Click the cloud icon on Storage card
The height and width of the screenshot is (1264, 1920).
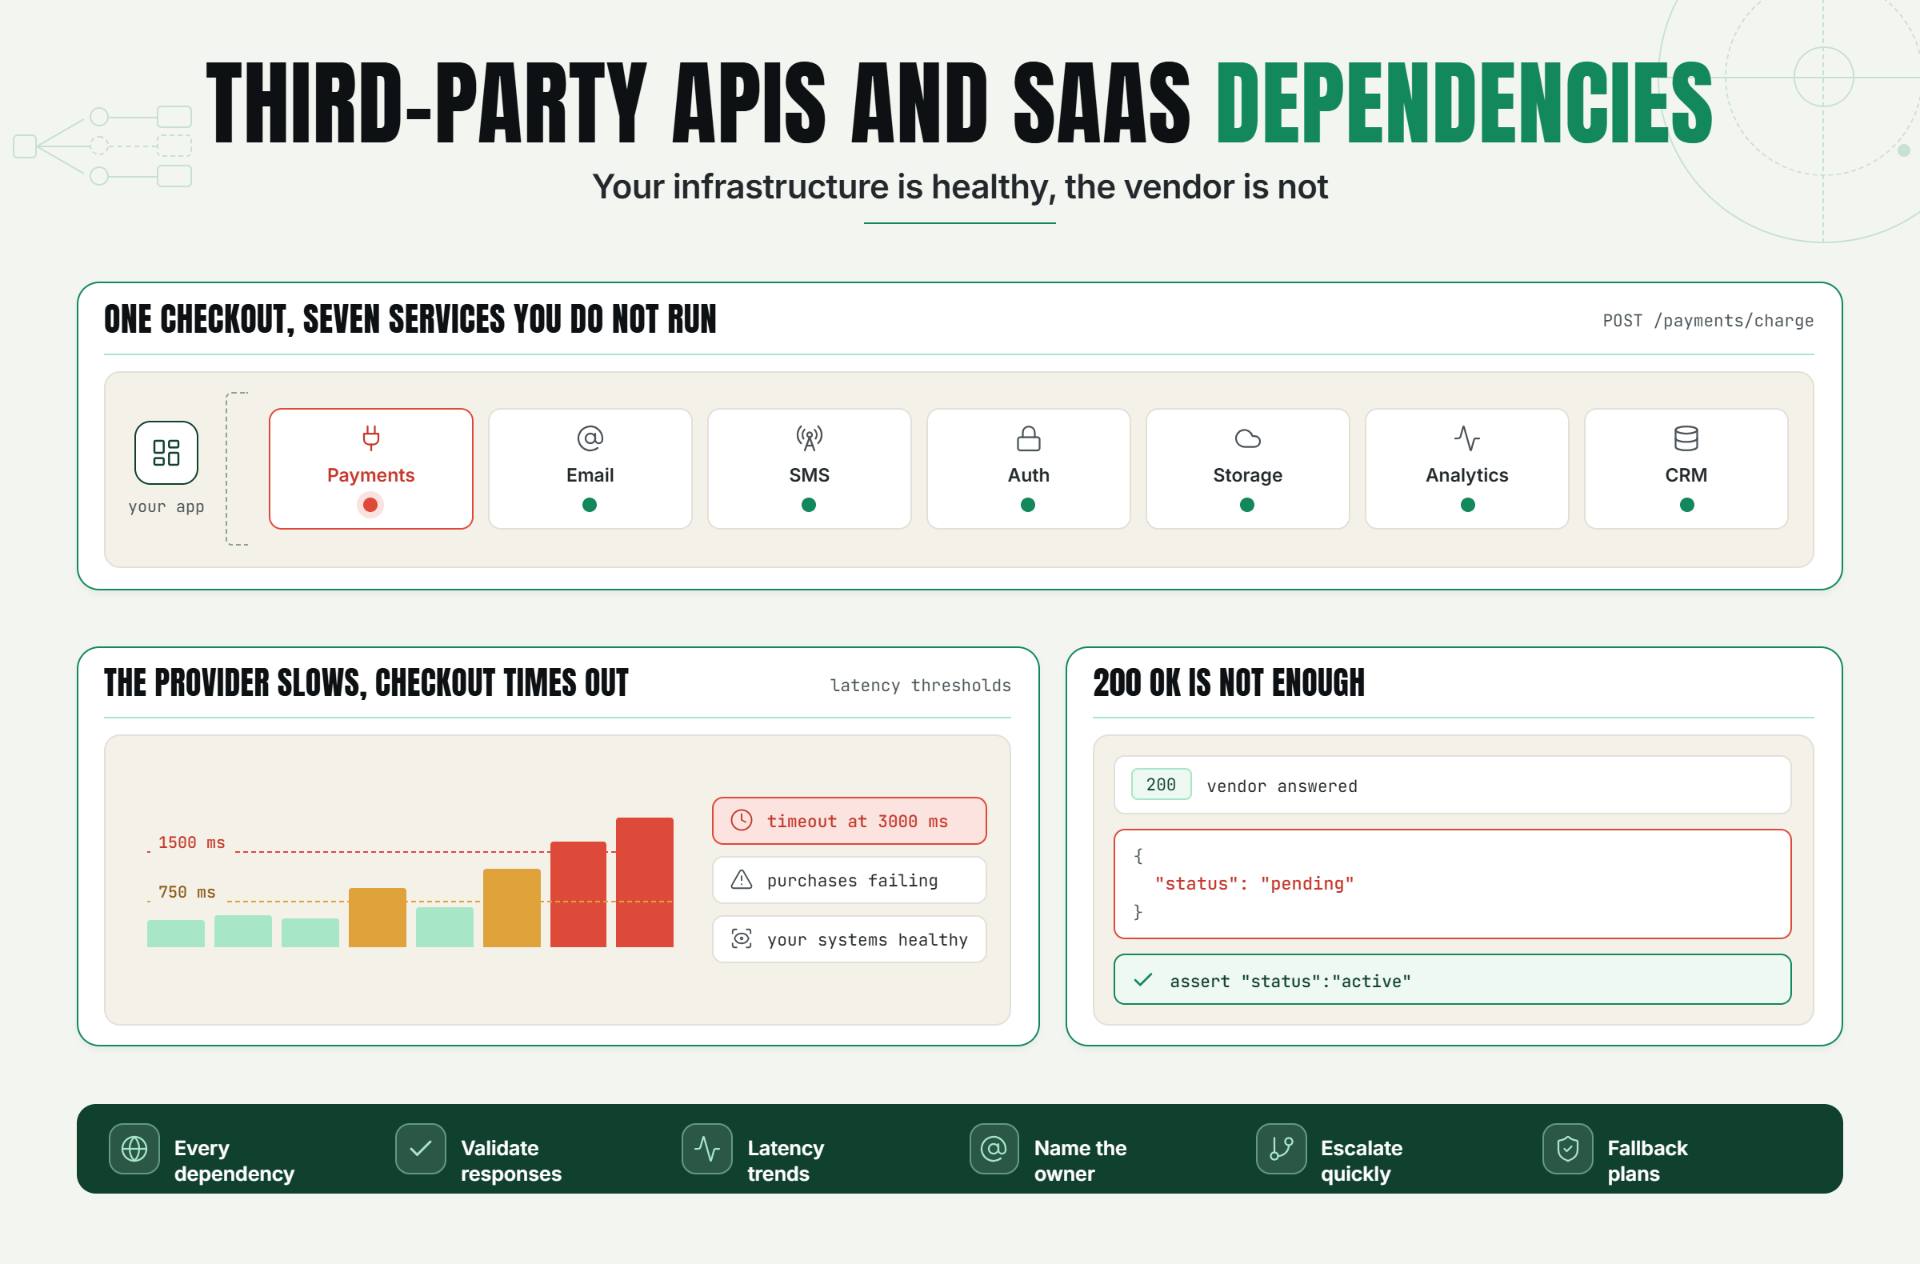(1247, 438)
